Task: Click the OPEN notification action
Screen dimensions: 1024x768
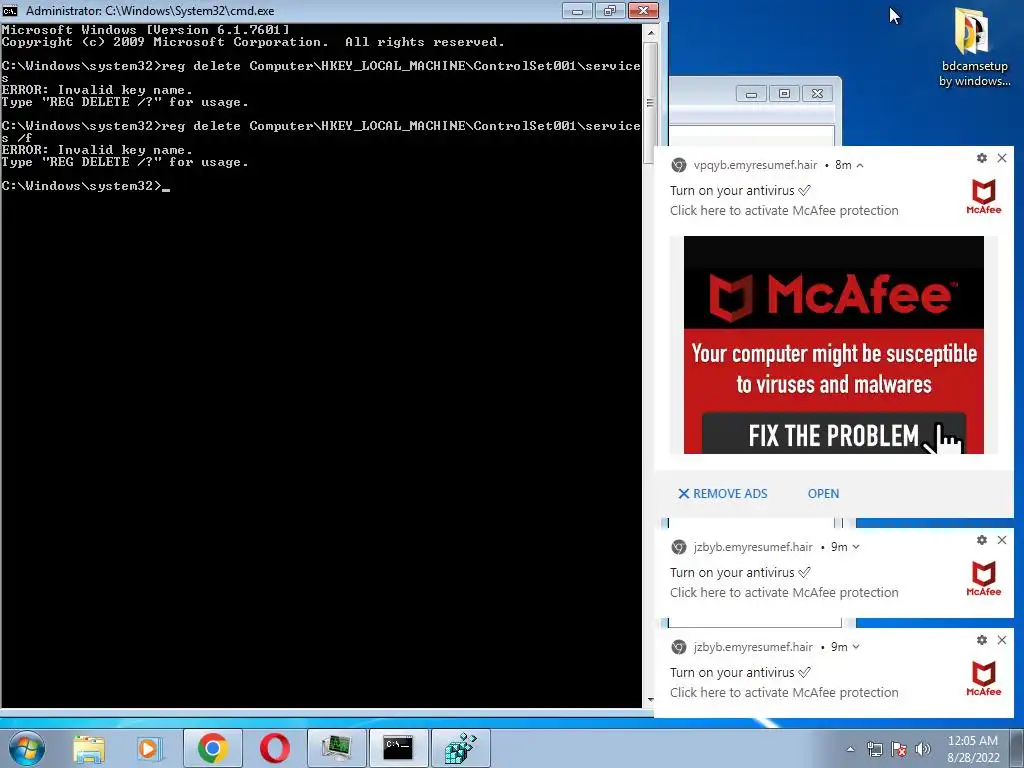Action: [x=823, y=494]
